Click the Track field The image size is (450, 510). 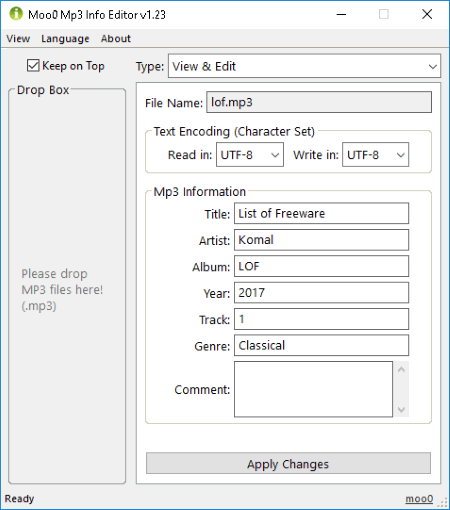click(321, 319)
